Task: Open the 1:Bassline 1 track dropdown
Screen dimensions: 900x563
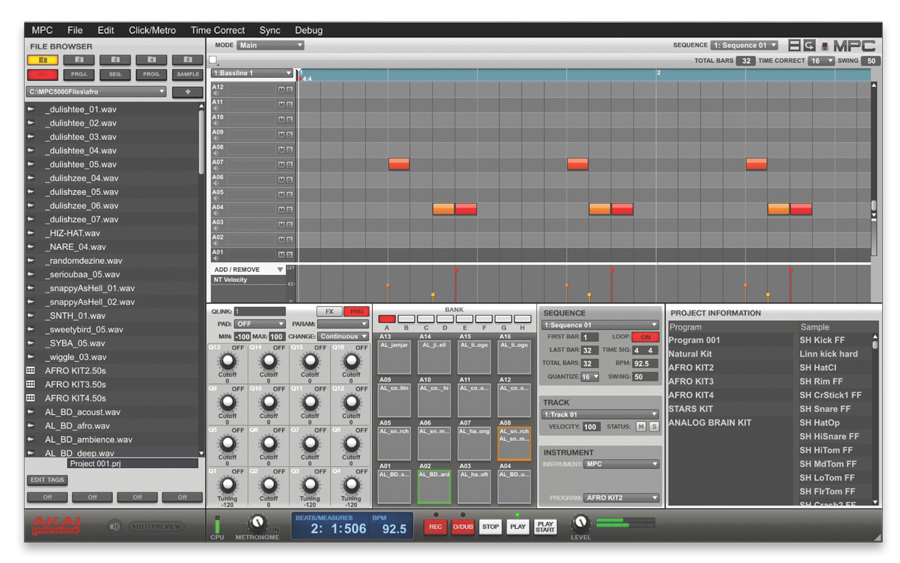Action: point(252,73)
